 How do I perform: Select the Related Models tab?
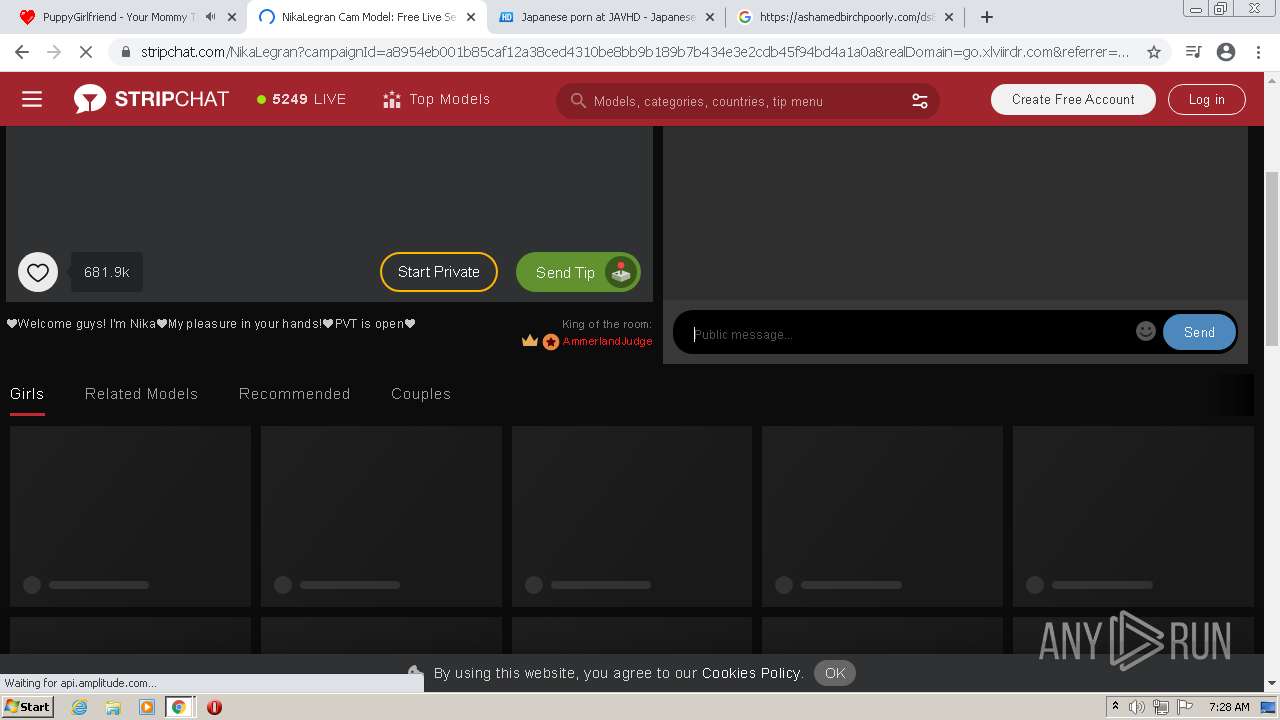[141, 394]
